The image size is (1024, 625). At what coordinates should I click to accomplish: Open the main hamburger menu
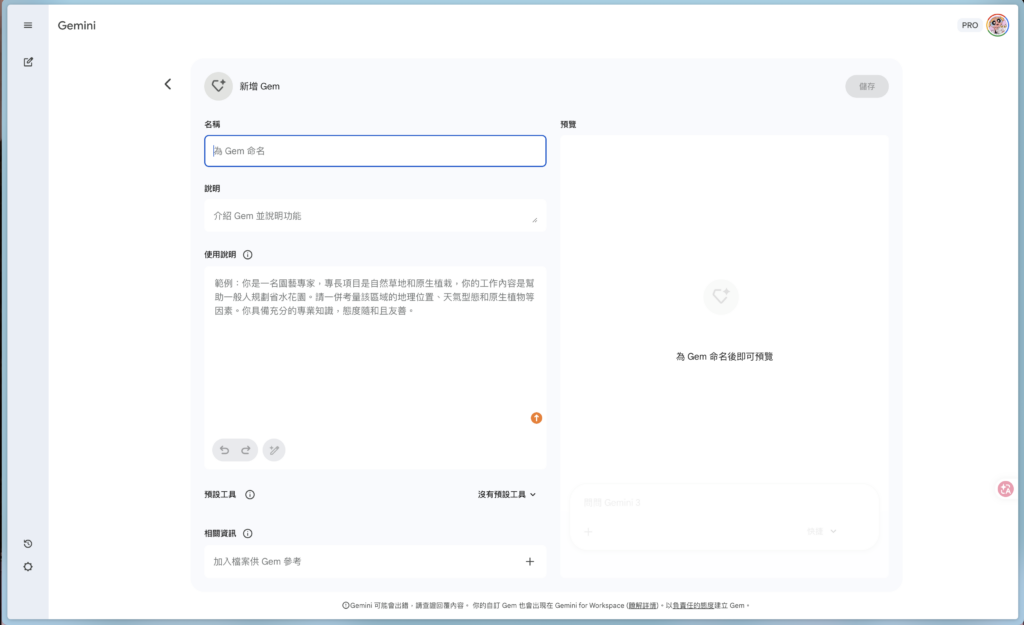tap(28, 25)
